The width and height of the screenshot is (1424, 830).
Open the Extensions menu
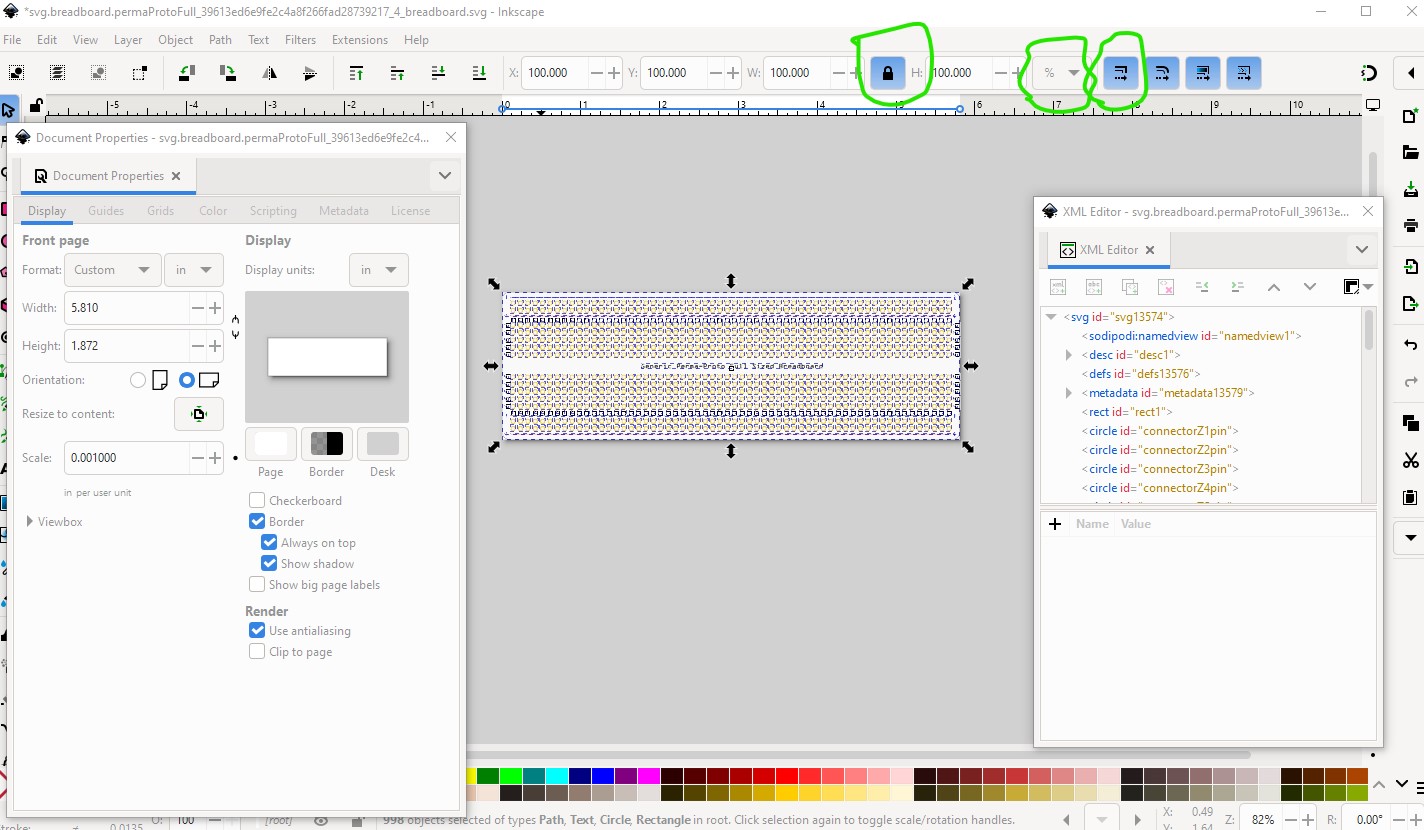click(360, 40)
